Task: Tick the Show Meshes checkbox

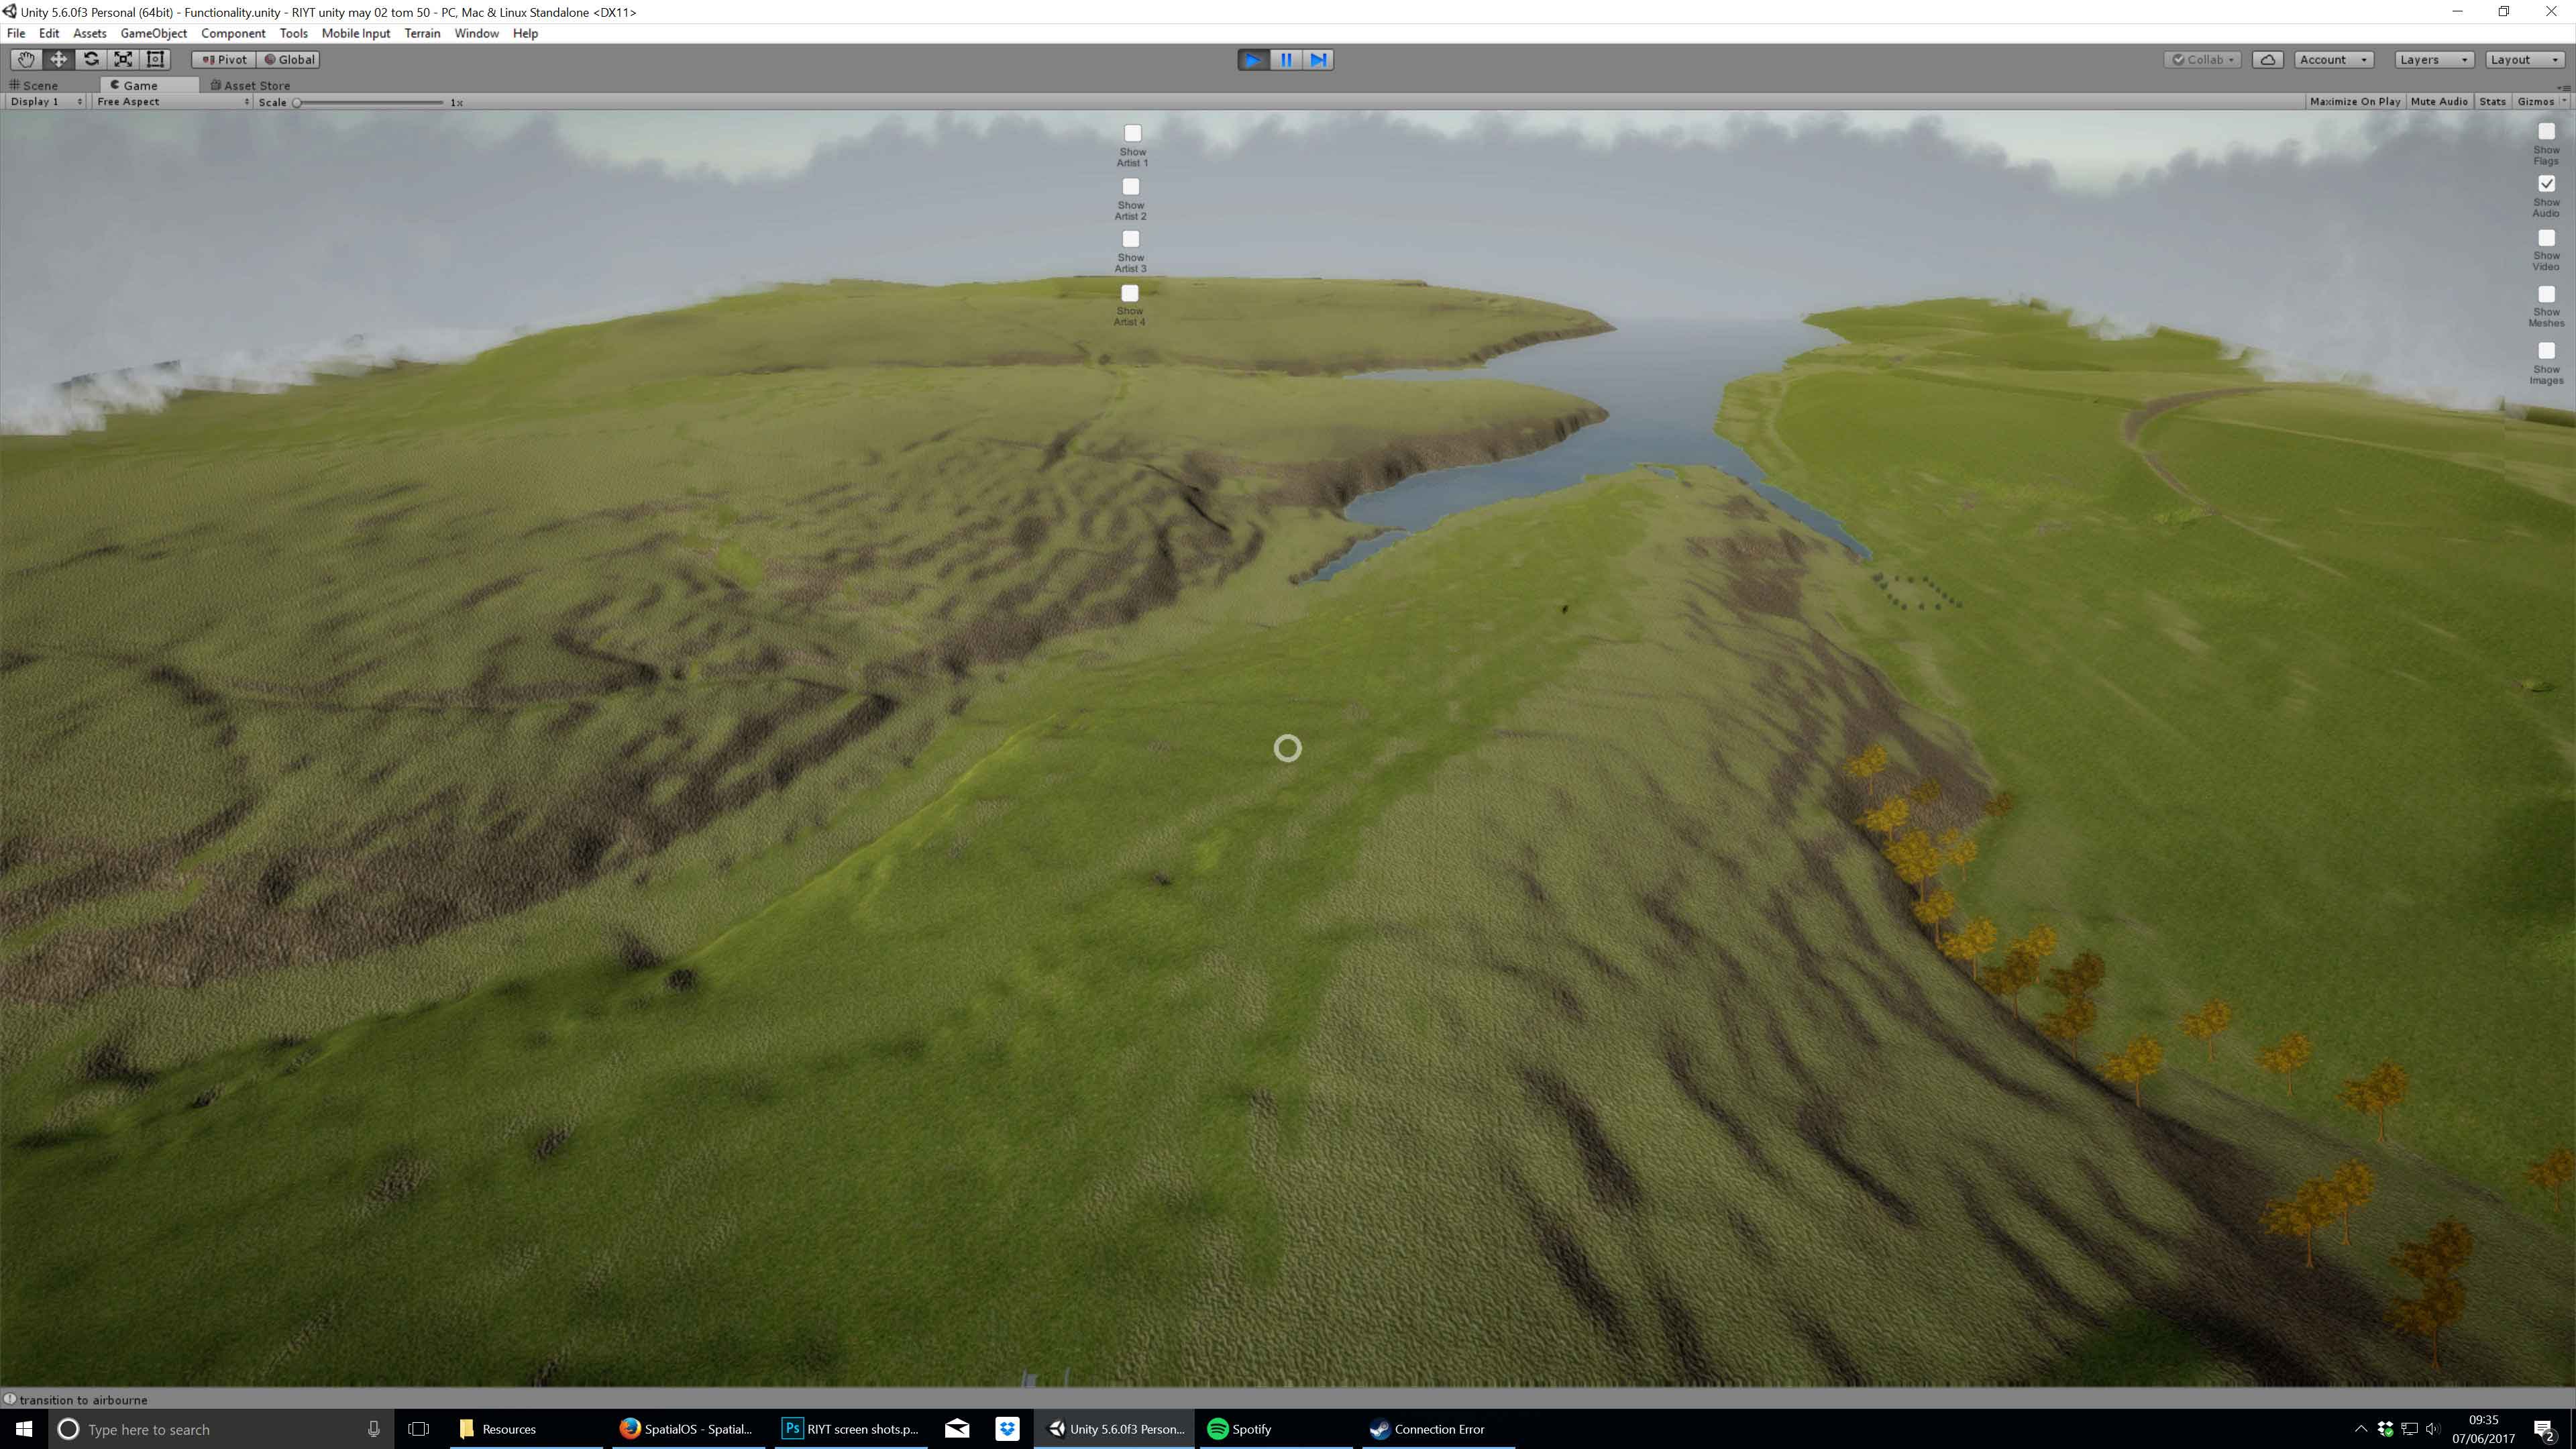Action: tap(2546, 294)
